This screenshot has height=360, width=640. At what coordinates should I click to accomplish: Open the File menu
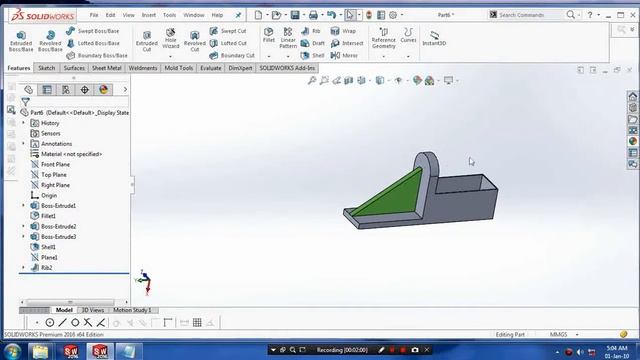click(94, 15)
